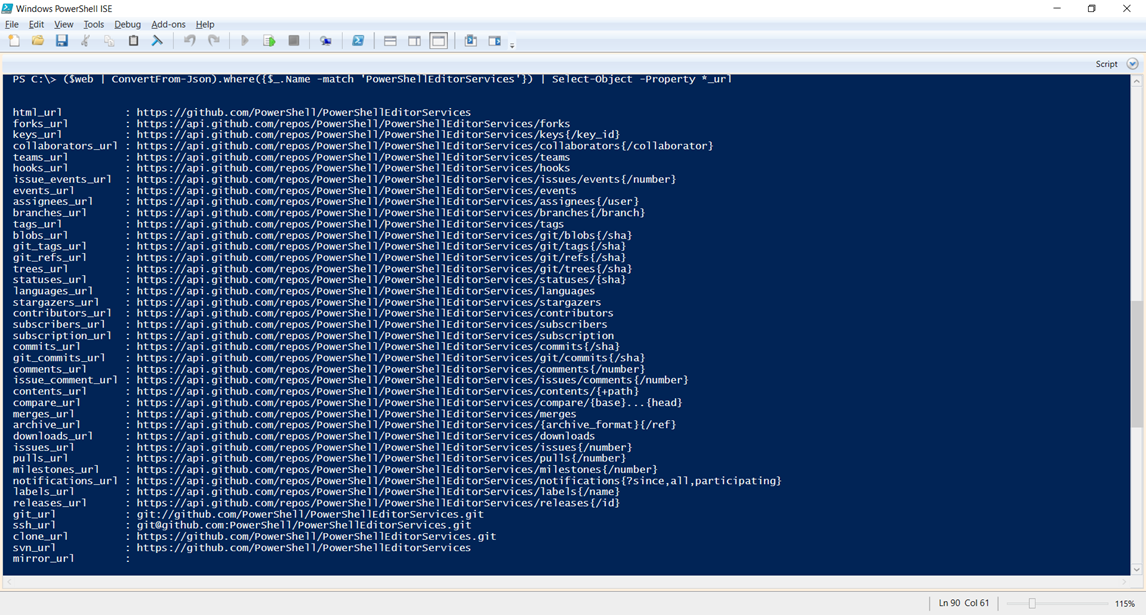
Task: Clear the Console Pane
Action: (x=158, y=40)
